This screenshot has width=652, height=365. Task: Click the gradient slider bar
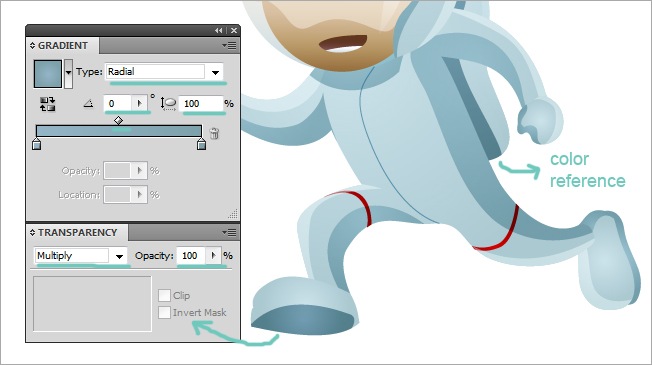coord(119,131)
